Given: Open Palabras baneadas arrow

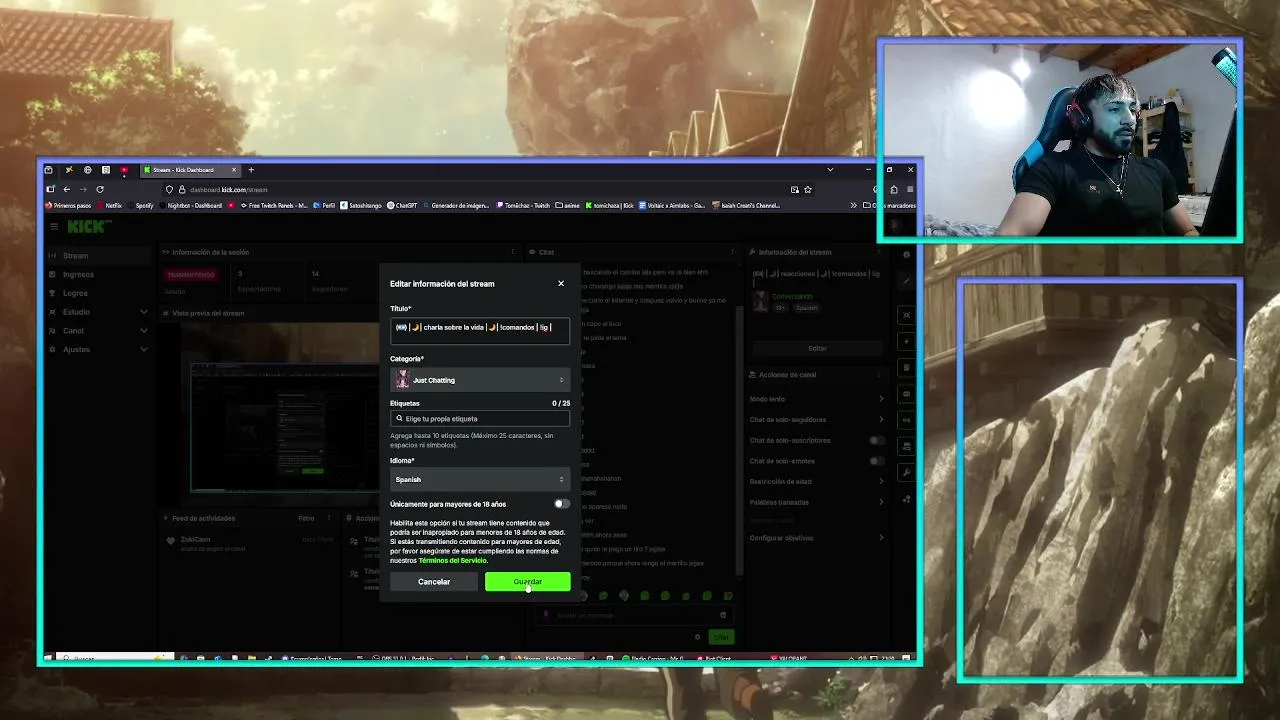Looking at the screenshot, I should coord(881,502).
